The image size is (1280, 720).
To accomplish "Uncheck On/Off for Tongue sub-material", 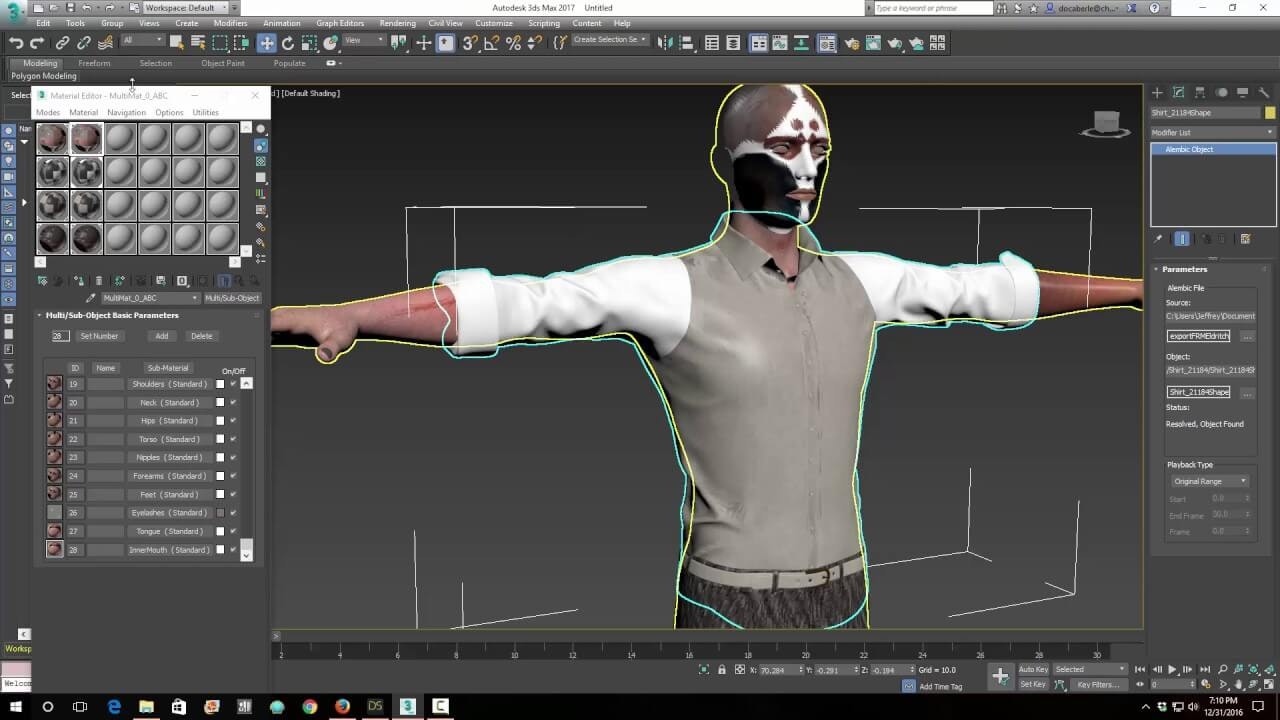I will point(233,531).
